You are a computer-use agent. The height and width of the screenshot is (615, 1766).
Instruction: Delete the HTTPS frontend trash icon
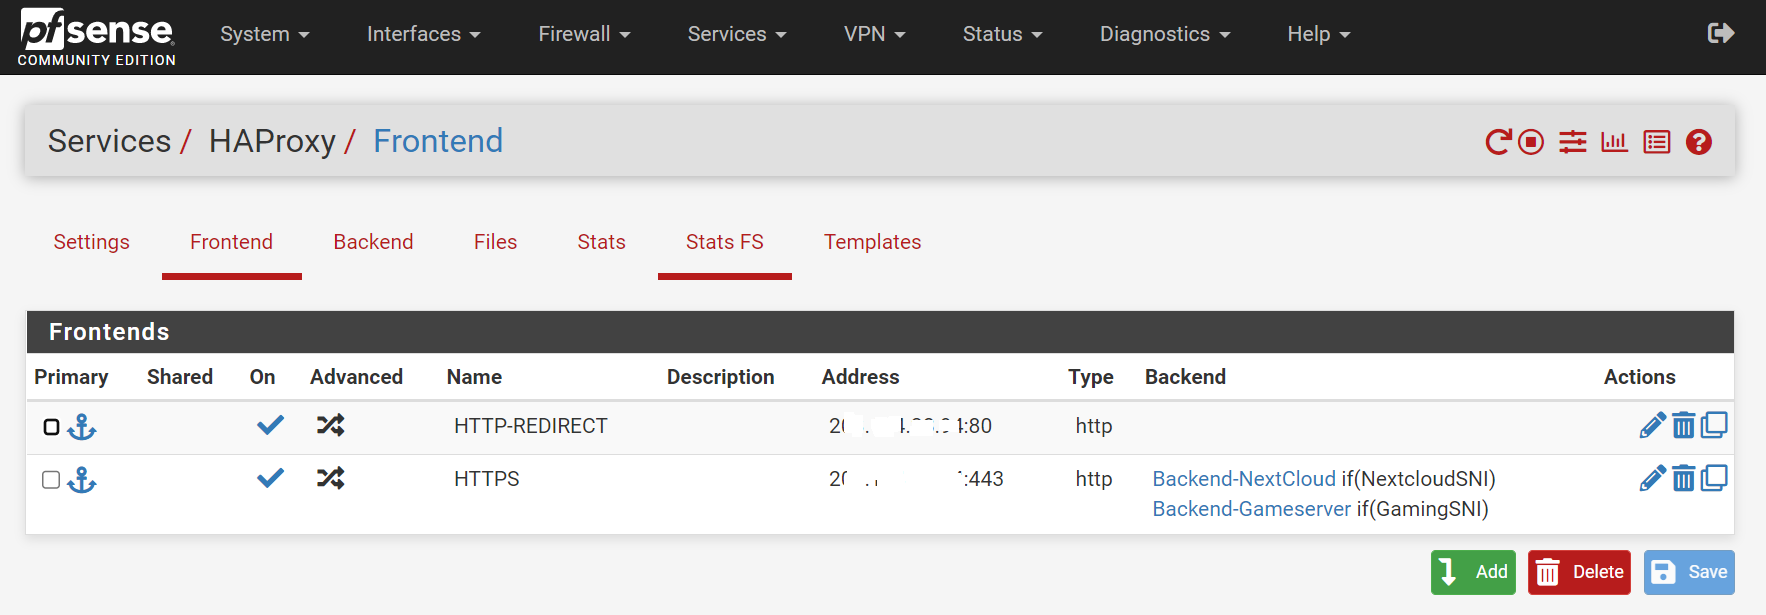(1684, 479)
